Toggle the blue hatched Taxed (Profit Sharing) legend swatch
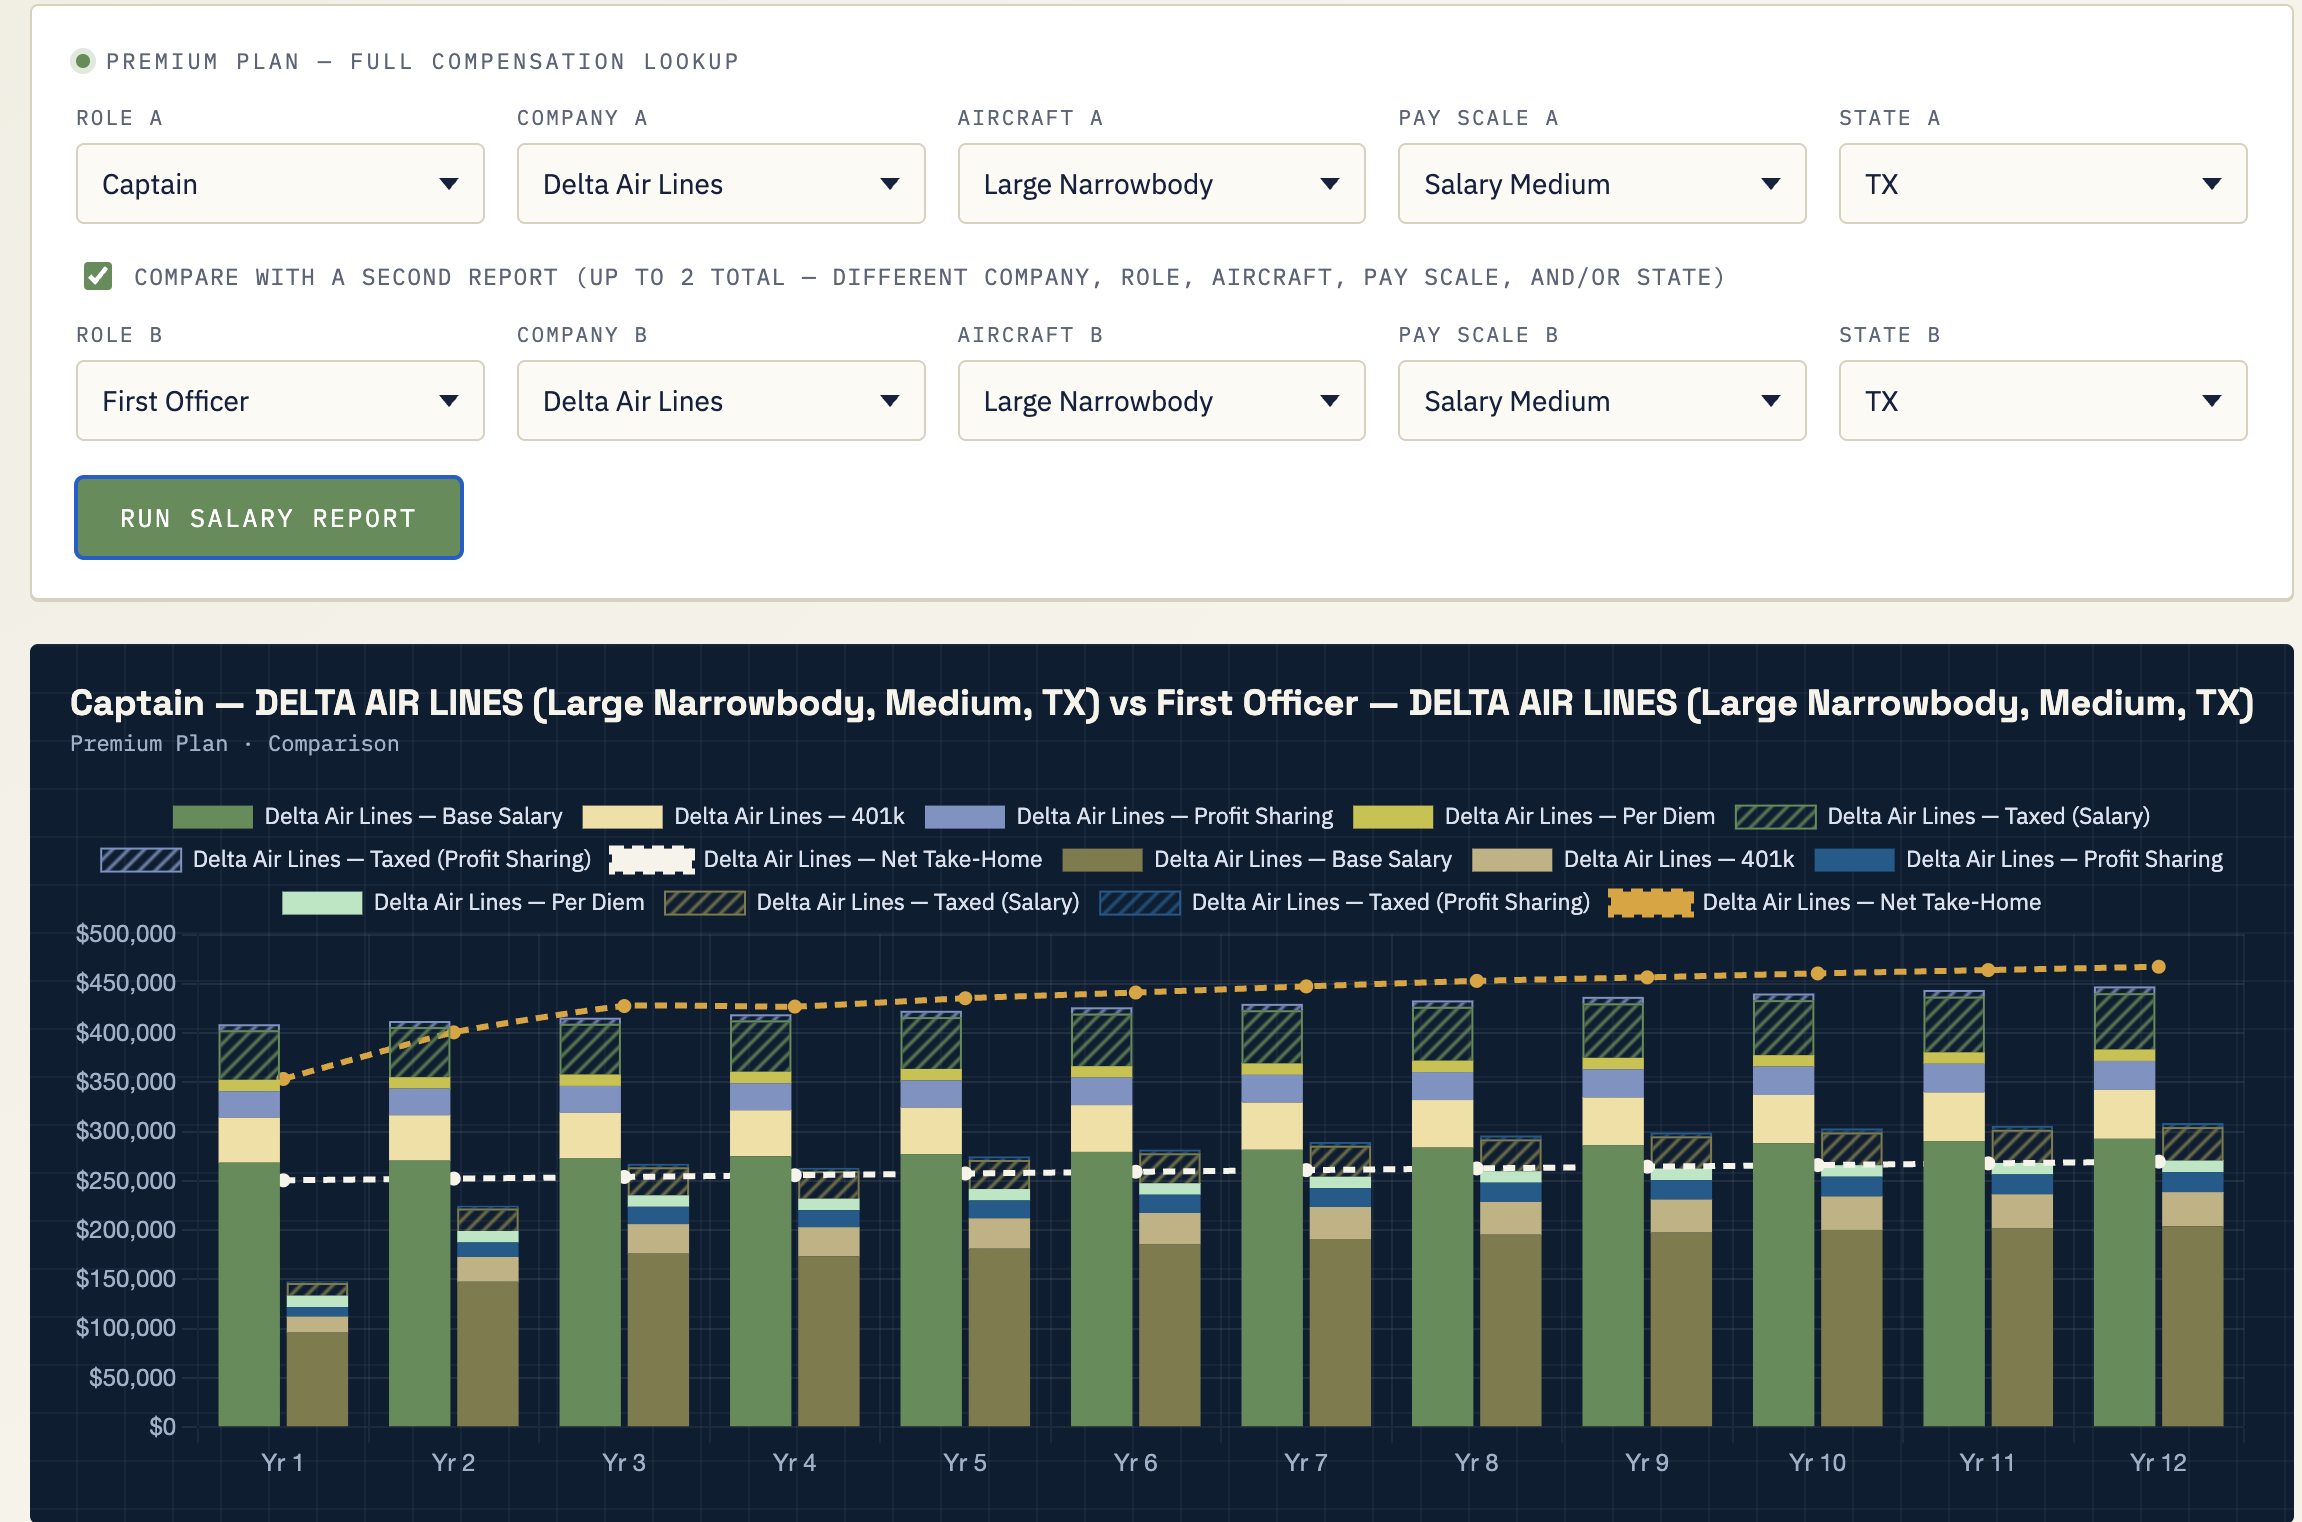Viewport: 2302px width, 1522px height. 1140,903
